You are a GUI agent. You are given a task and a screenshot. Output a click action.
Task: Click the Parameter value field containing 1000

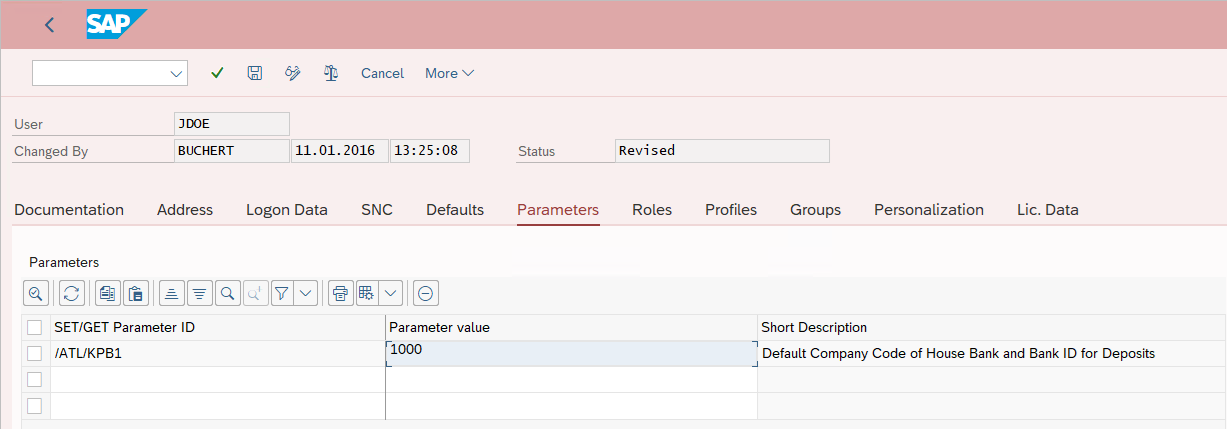pos(571,353)
